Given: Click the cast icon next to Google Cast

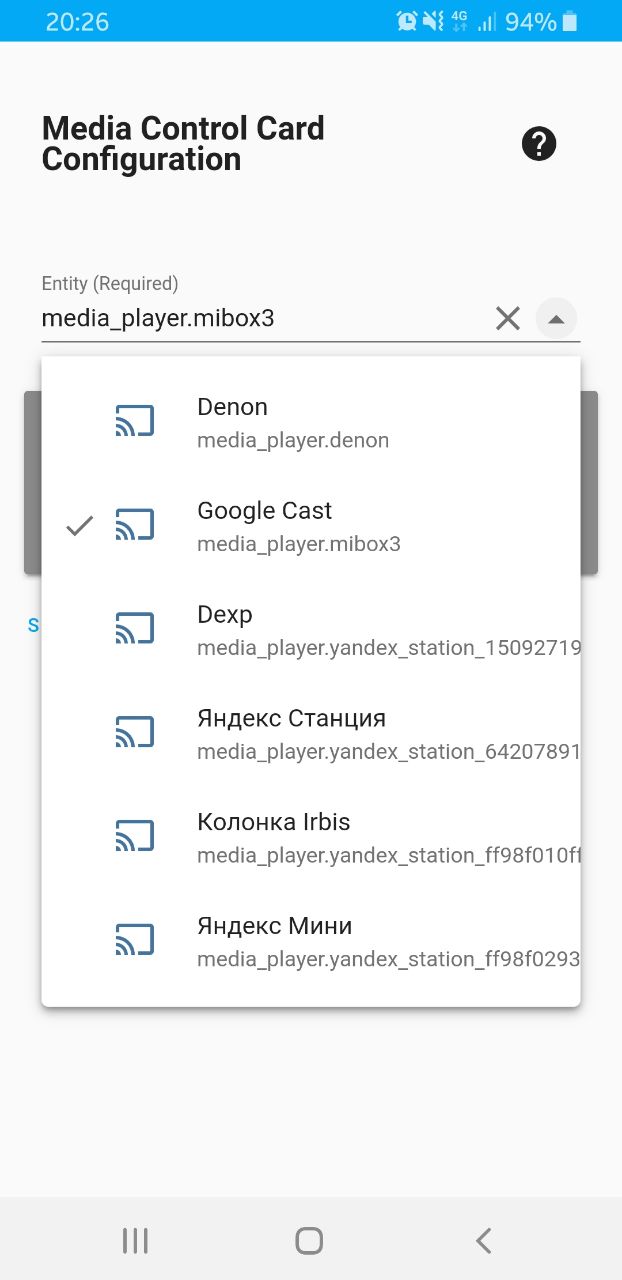Looking at the screenshot, I should [135, 525].
